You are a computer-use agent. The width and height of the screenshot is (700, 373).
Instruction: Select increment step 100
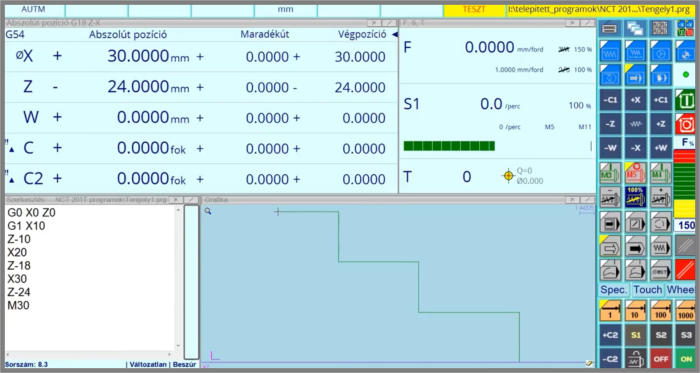click(x=661, y=311)
